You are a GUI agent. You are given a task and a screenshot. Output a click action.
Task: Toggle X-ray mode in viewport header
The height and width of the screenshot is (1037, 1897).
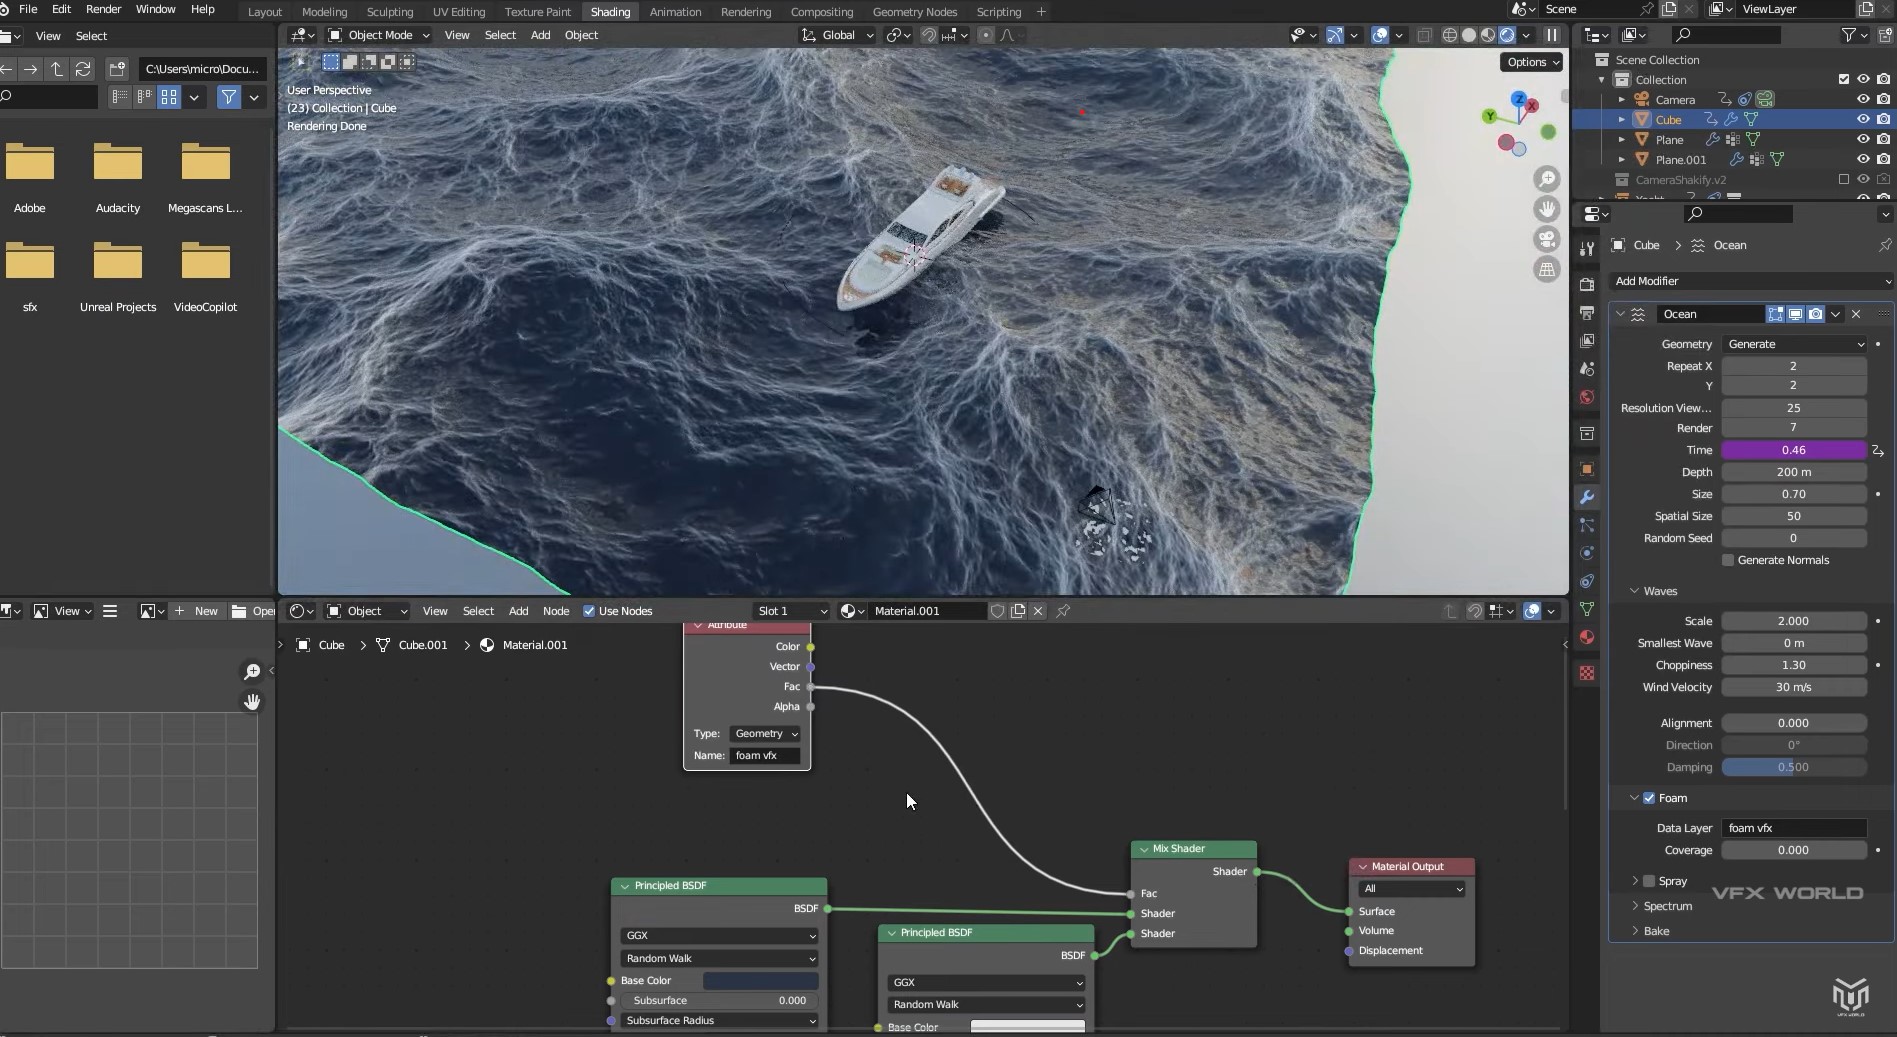tap(1424, 35)
